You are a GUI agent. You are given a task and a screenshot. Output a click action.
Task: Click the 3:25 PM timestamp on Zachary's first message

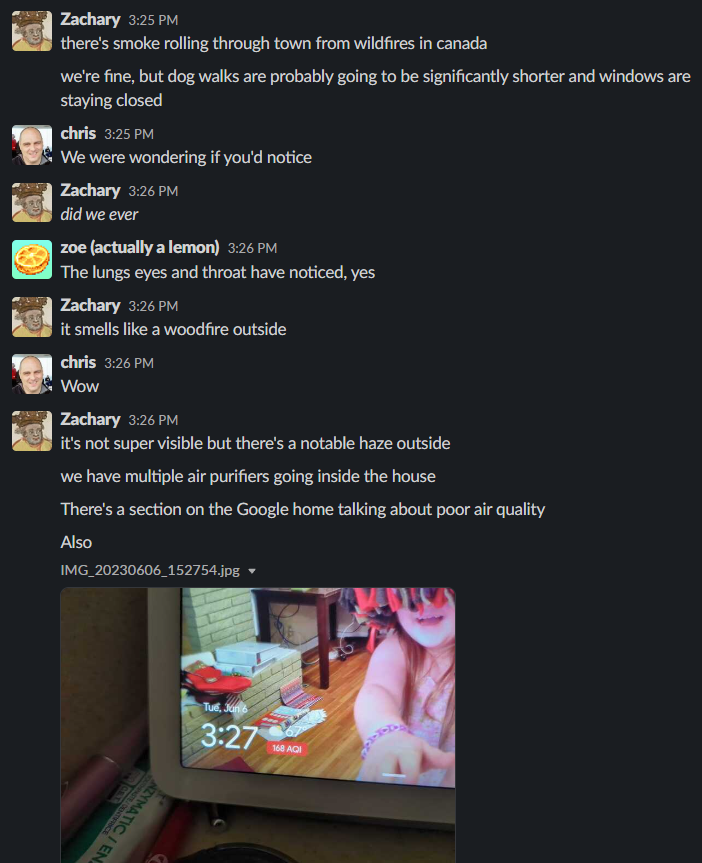point(153,20)
